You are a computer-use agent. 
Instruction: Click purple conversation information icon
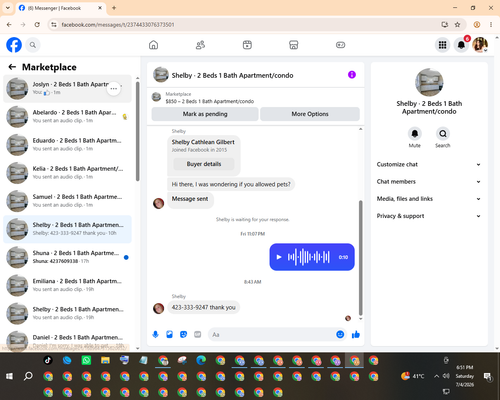click(352, 75)
